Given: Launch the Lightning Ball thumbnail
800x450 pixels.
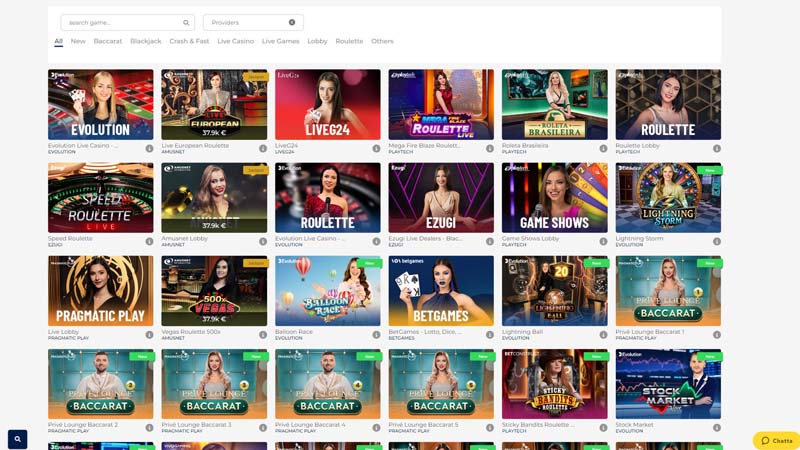Looking at the screenshot, I should pyautogui.click(x=555, y=291).
